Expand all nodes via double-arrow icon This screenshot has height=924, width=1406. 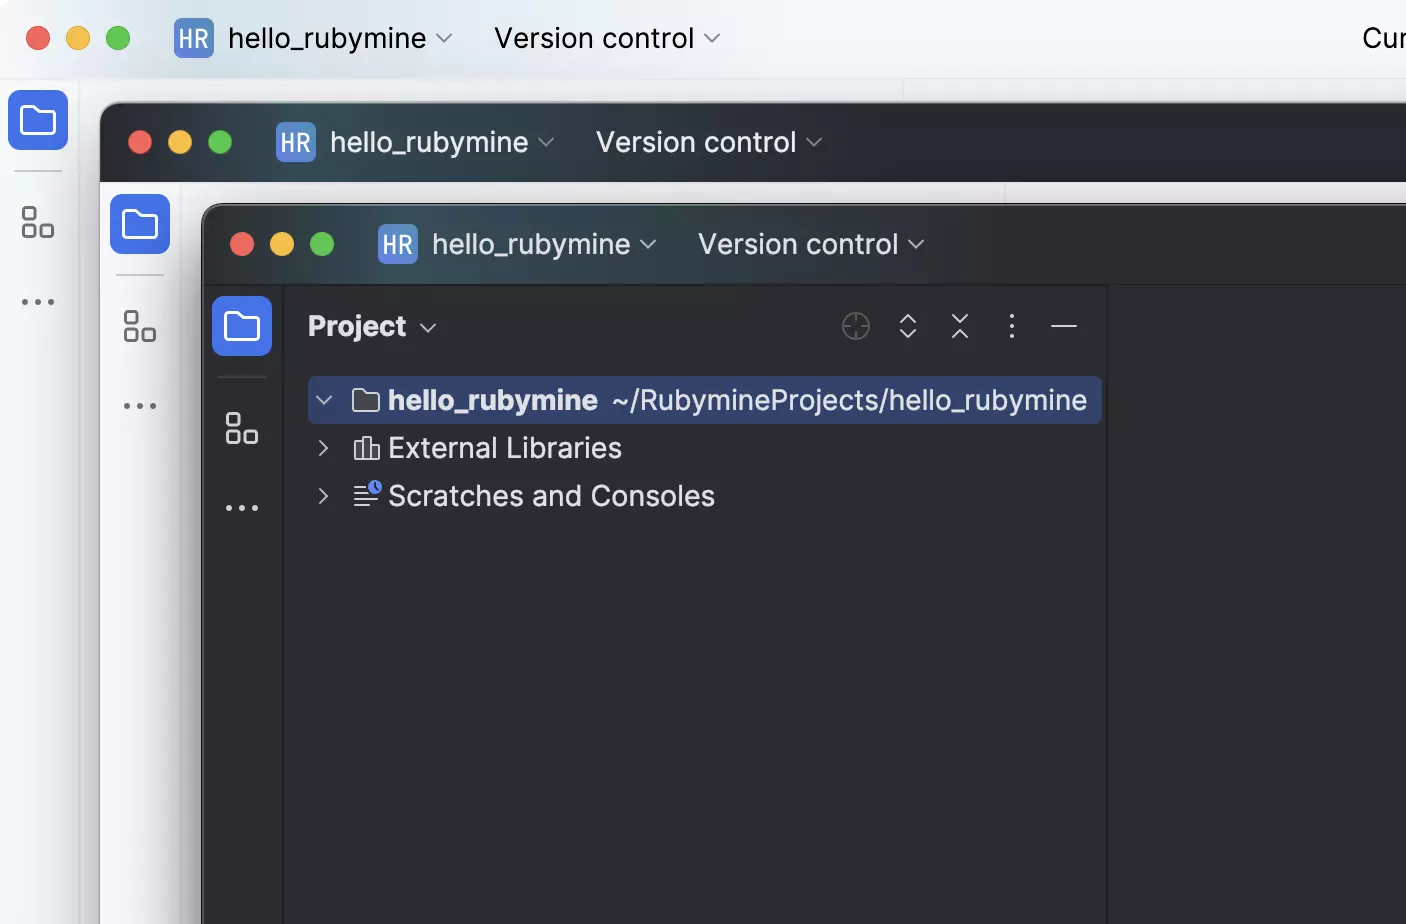click(x=908, y=326)
